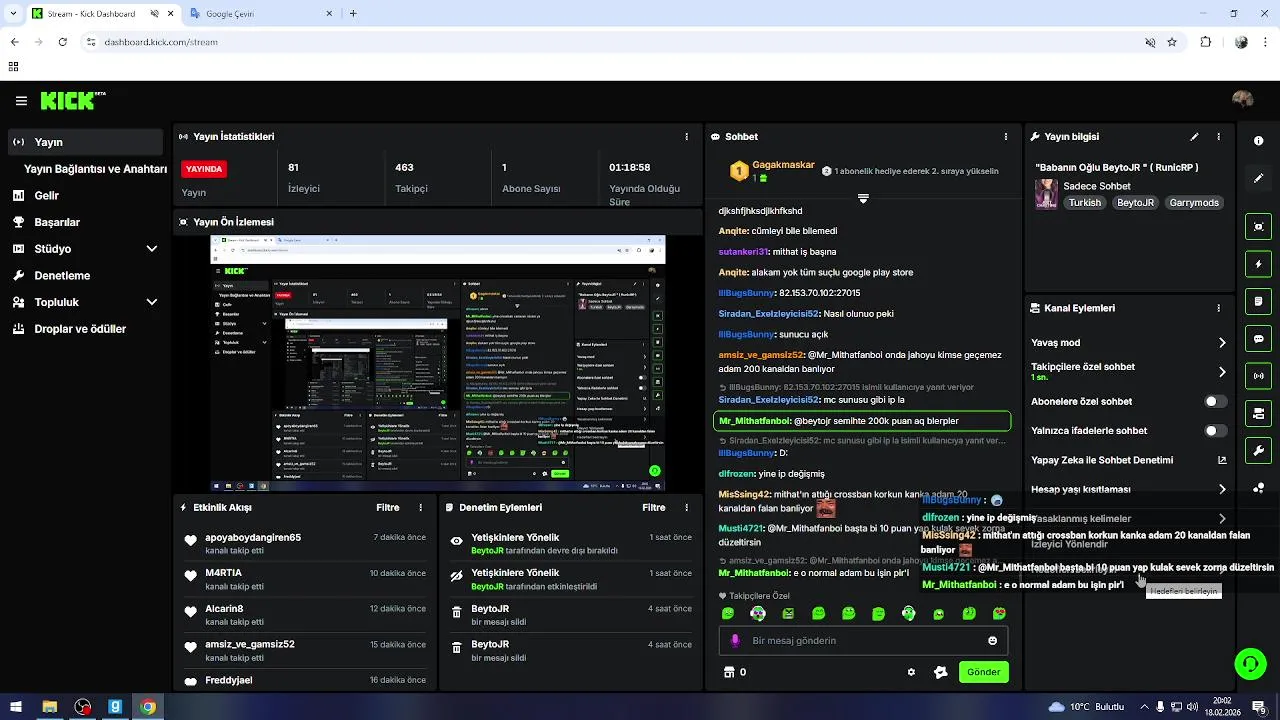Open Yayın Bağlantısı ve Anahtarı page
The height and width of the screenshot is (720, 1280).
tap(95, 169)
